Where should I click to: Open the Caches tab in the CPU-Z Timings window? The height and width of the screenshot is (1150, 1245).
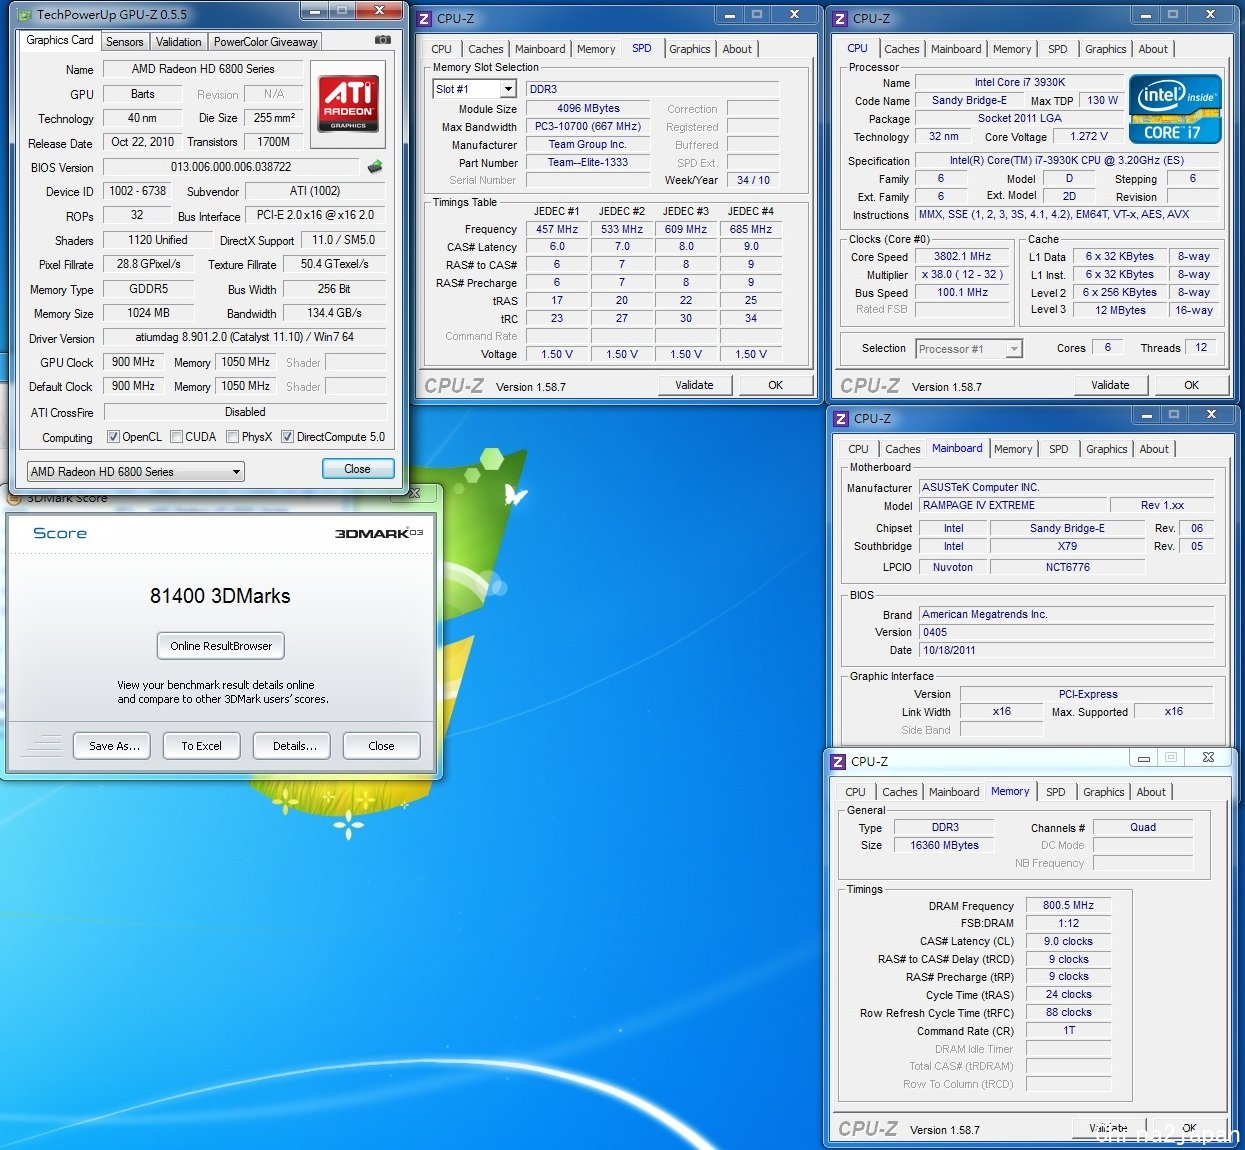coord(900,792)
